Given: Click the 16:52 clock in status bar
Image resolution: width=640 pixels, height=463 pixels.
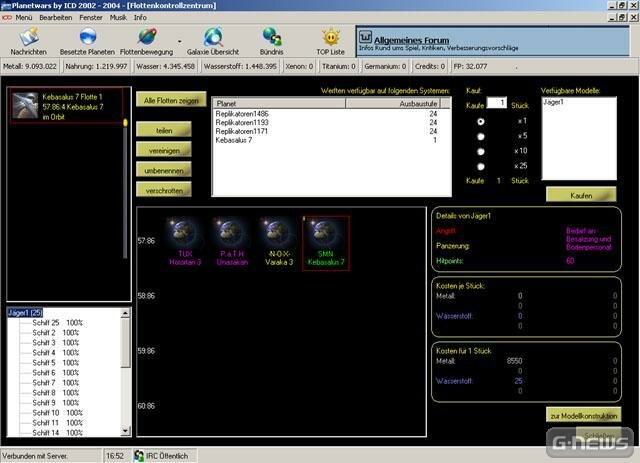Looking at the screenshot, I should click(x=115, y=456).
